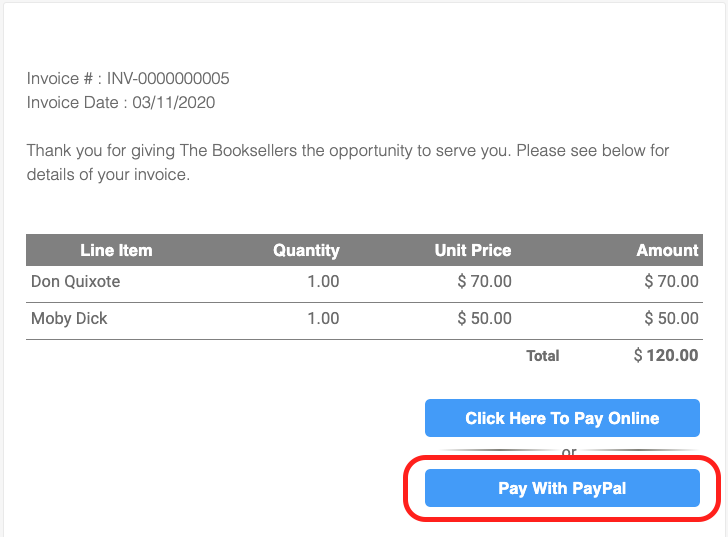Screen dimensions: 728x537
Task: Click the Line Item column header
Action: [x=116, y=250]
